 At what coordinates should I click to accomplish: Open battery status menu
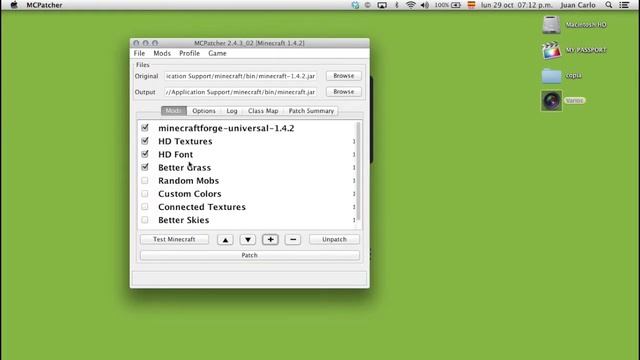pyautogui.click(x=448, y=5)
